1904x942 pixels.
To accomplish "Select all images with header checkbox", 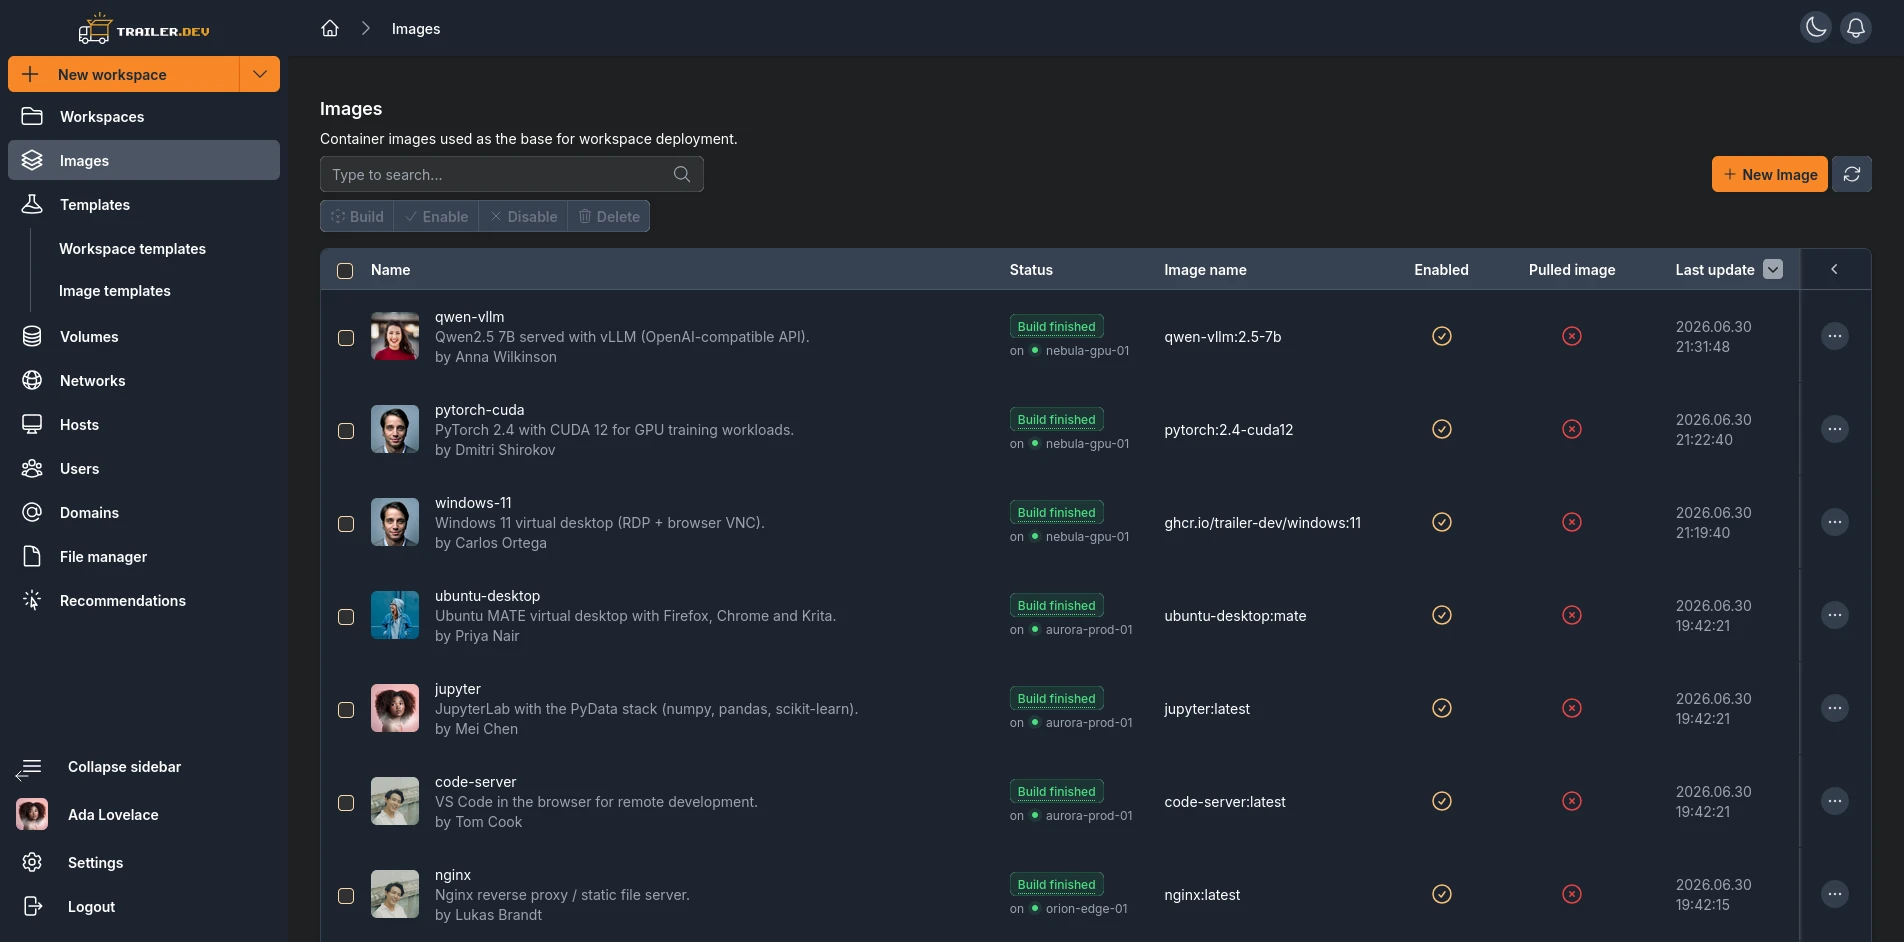I will 345,270.
